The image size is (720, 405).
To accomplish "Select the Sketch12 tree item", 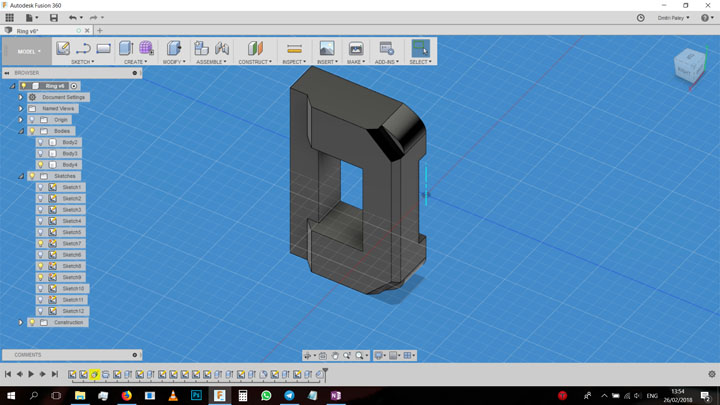I will click(x=61, y=311).
